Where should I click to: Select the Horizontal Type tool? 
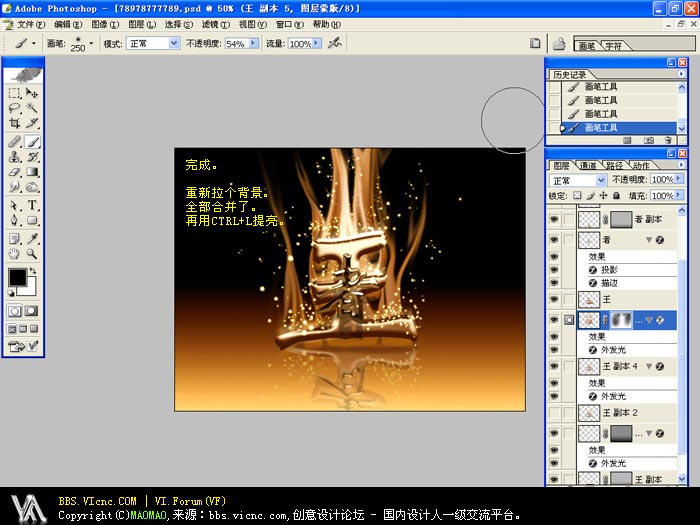(x=32, y=204)
